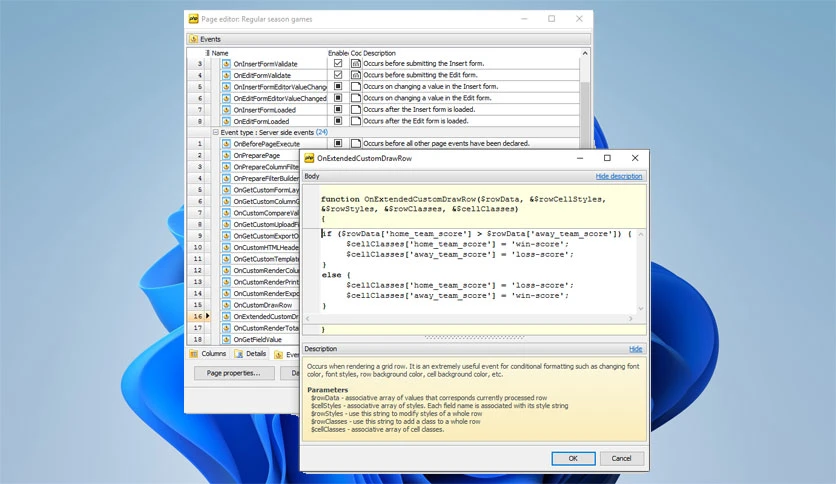Click the OnInsertFormEditorValueChanged event icon
This screenshot has height=484, width=836.
coord(226,86)
